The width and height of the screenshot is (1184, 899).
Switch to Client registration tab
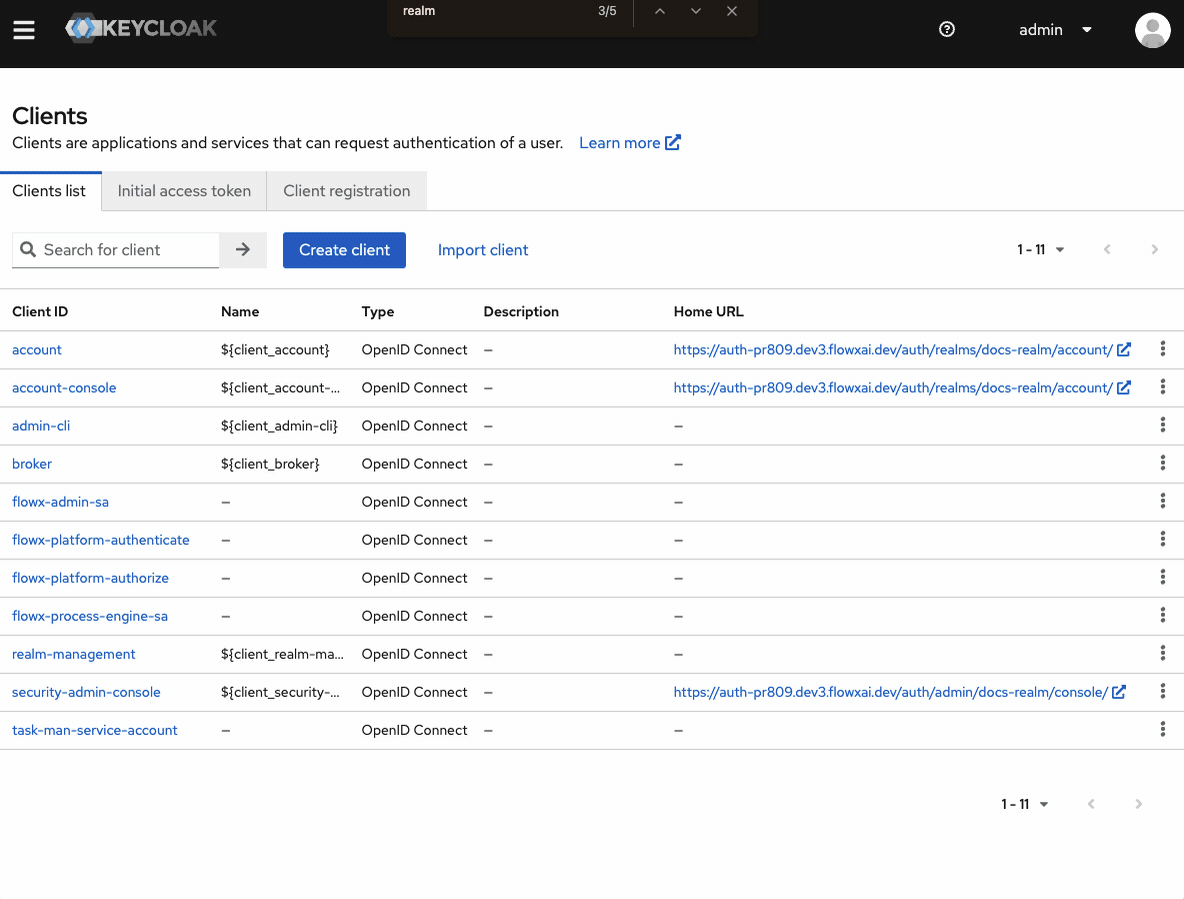coord(347,191)
